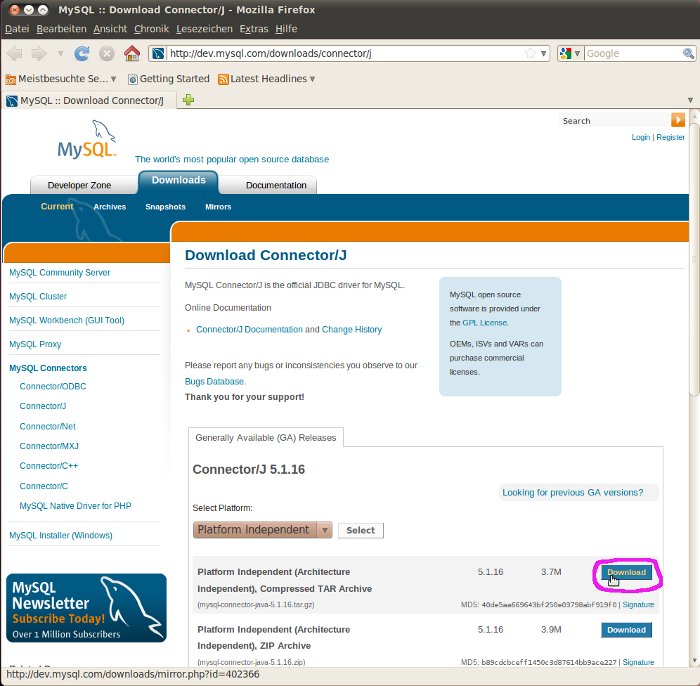Viewport: 700px width, 686px height.
Task: Download the Compressed TAR Archive
Action: 626,573
